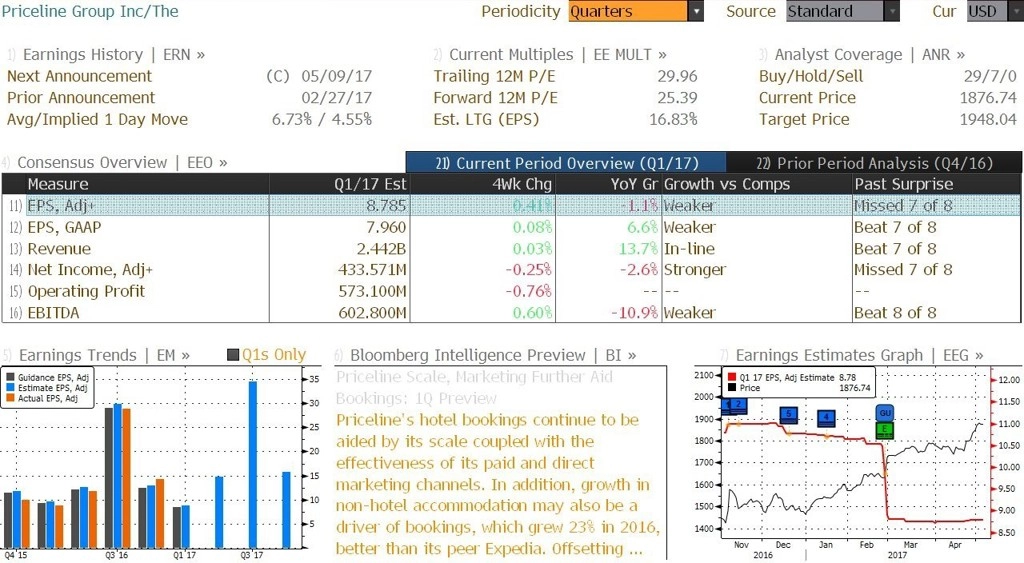The image size is (1024, 563).
Task: Click the green E earnings marker
Action: pyautogui.click(x=885, y=430)
